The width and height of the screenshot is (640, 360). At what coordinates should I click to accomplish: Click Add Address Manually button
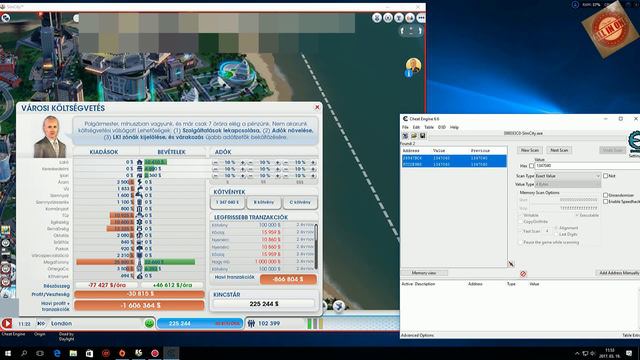coord(618,273)
